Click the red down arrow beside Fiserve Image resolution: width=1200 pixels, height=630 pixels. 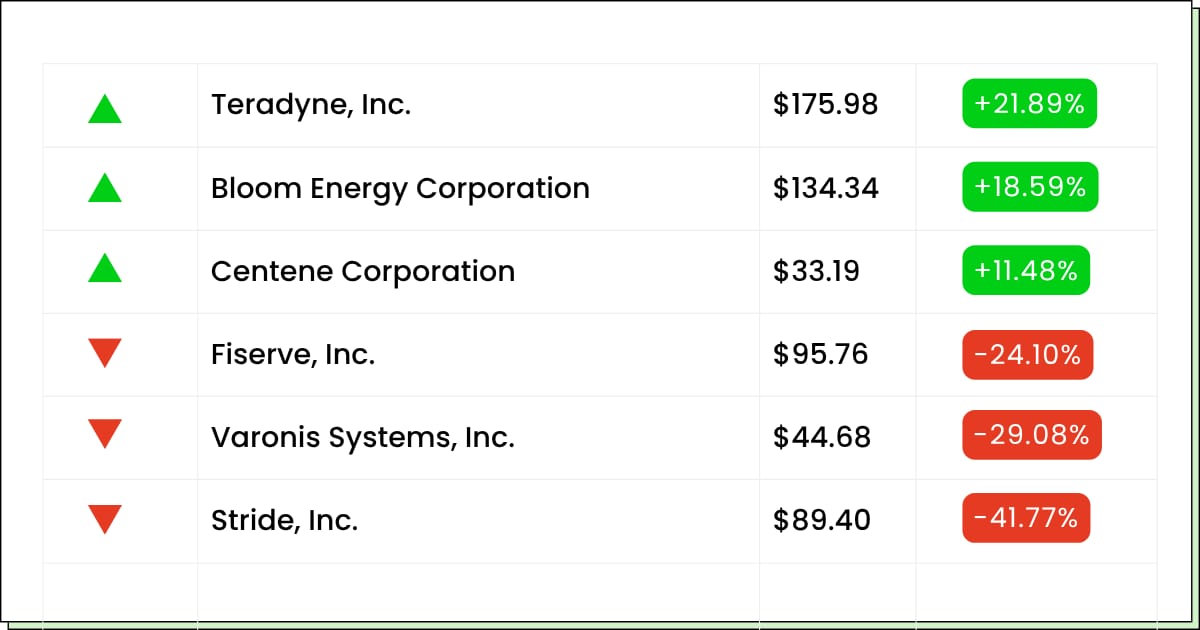pos(105,353)
